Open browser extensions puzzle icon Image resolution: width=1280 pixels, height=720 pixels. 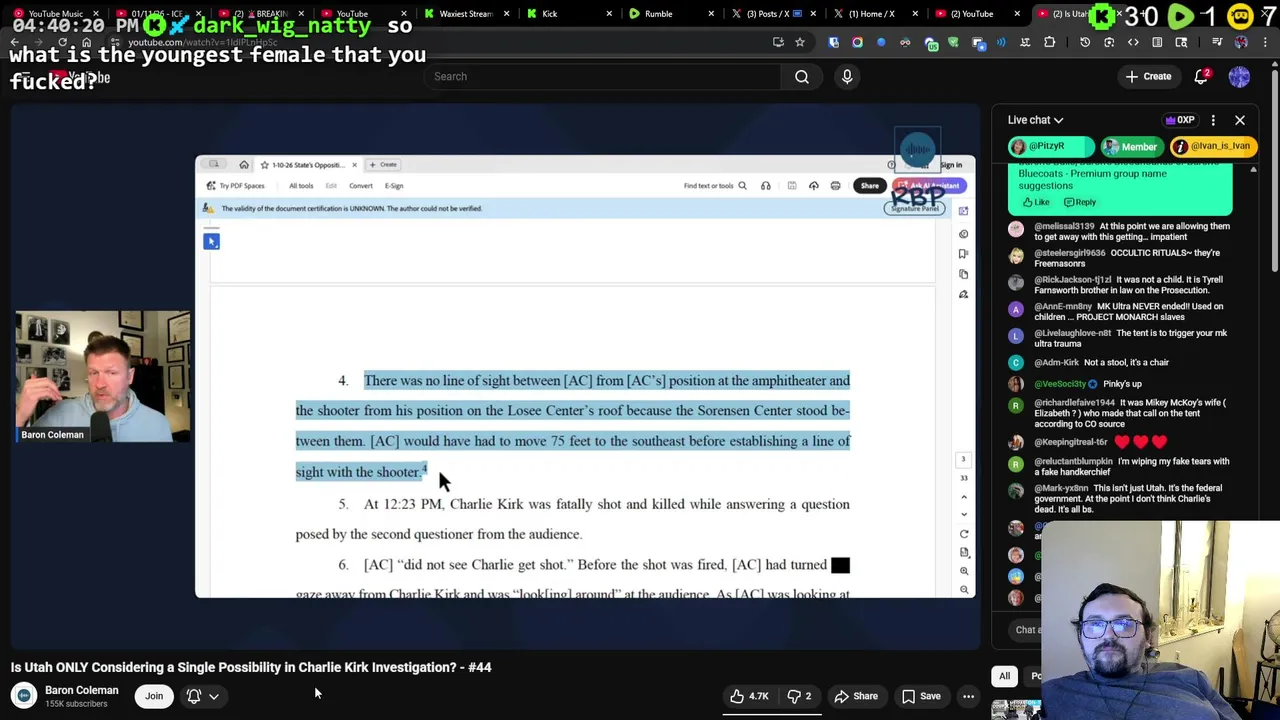click(x=1049, y=42)
